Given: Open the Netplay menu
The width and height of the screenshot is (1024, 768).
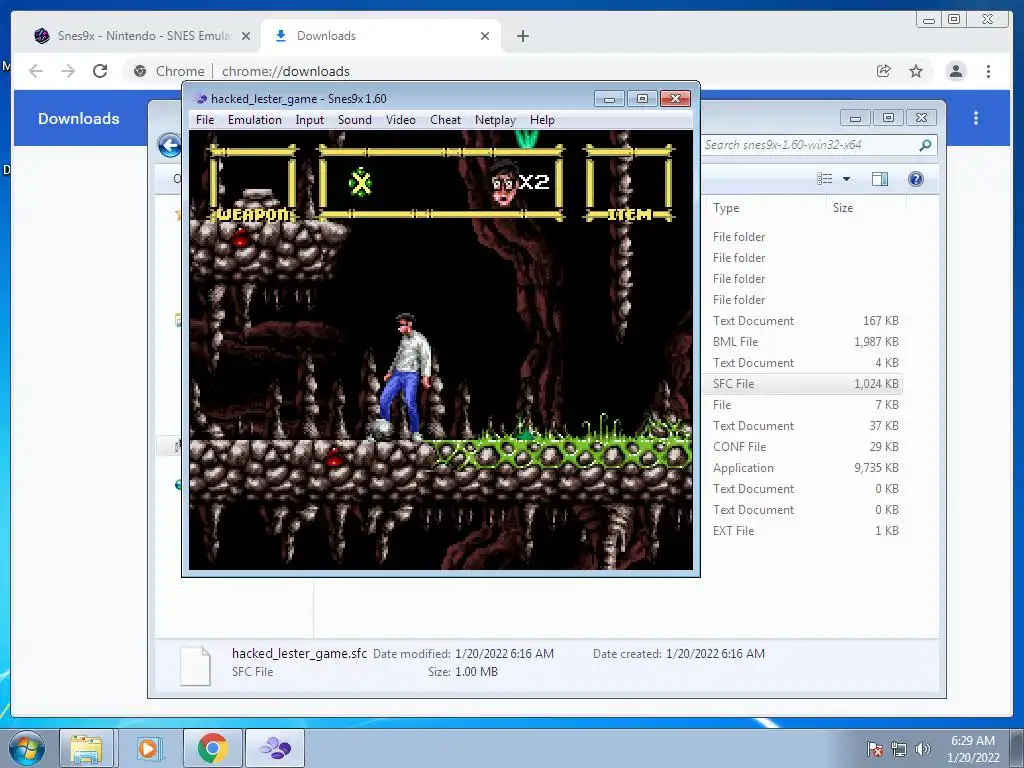Looking at the screenshot, I should point(495,120).
